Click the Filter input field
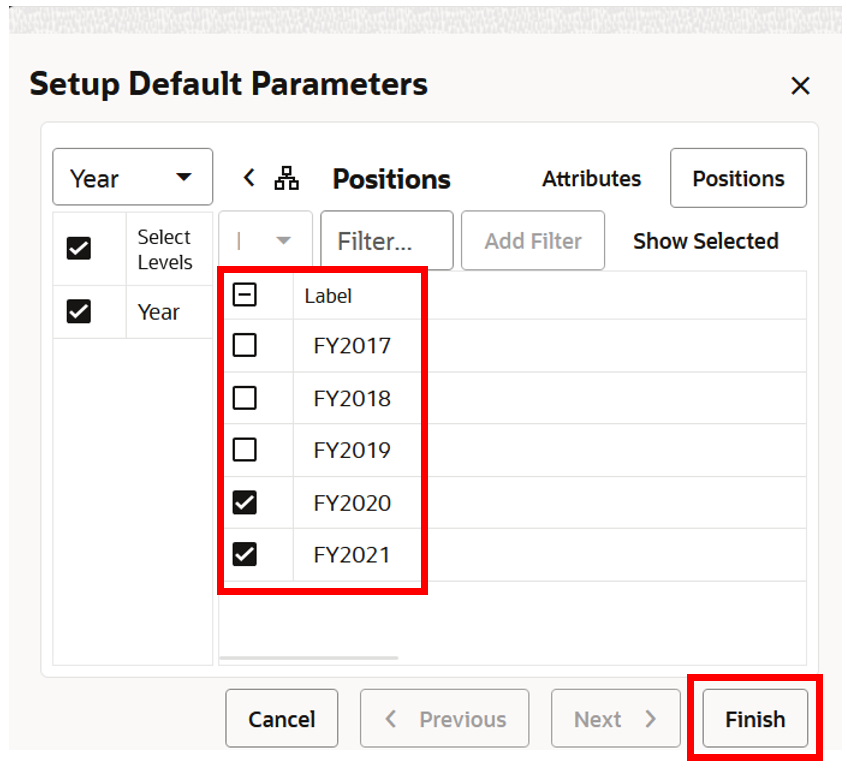Viewport: 847px width, 777px height. 386,240
